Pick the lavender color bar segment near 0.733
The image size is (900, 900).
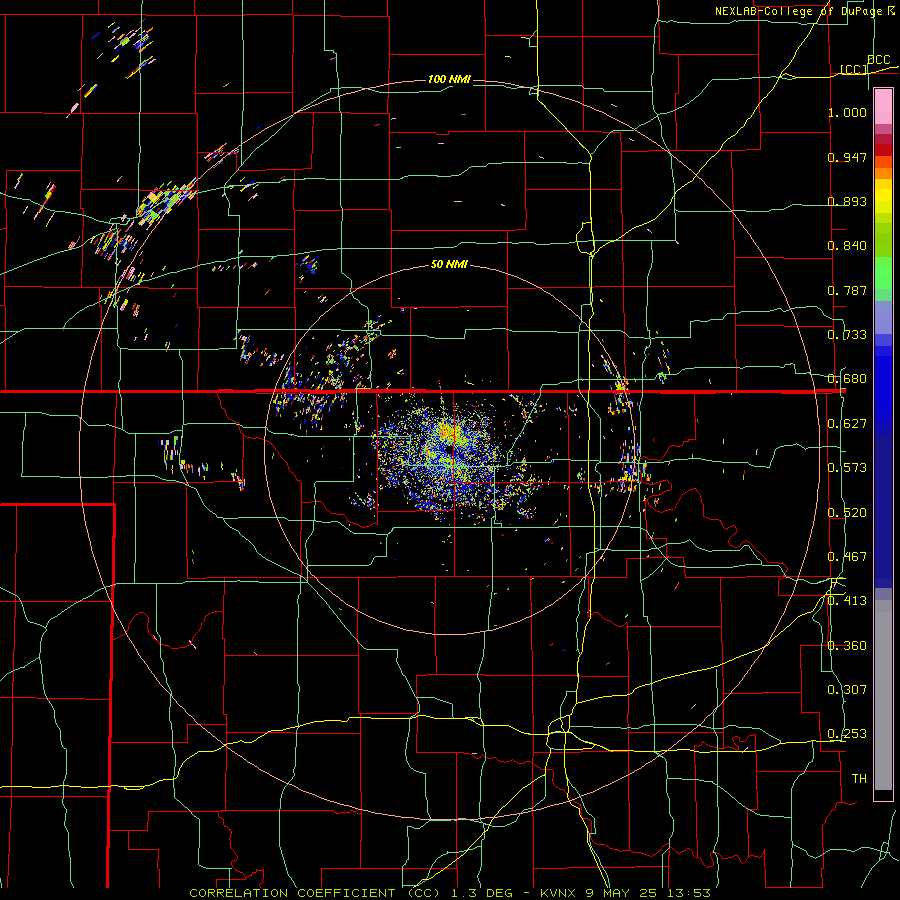coord(883,318)
